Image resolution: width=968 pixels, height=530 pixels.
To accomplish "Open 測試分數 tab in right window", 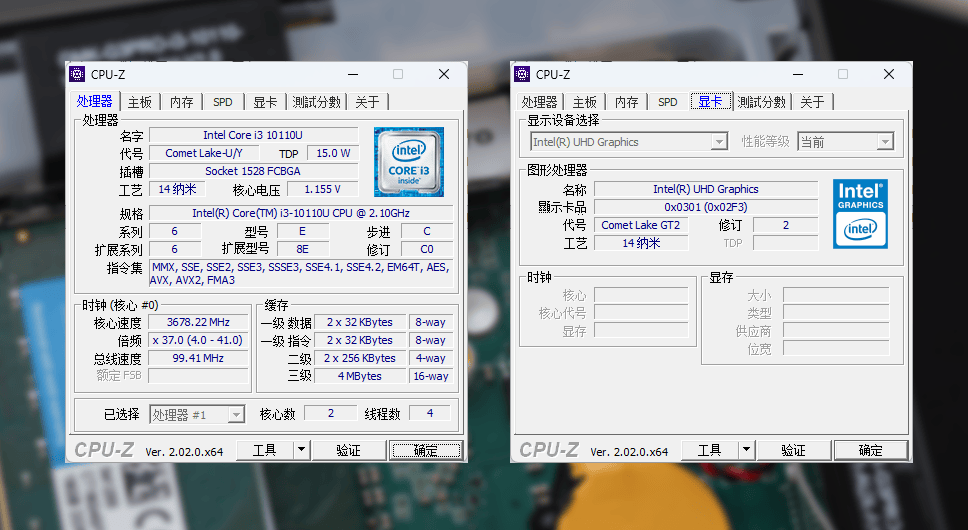I will pyautogui.click(x=762, y=102).
